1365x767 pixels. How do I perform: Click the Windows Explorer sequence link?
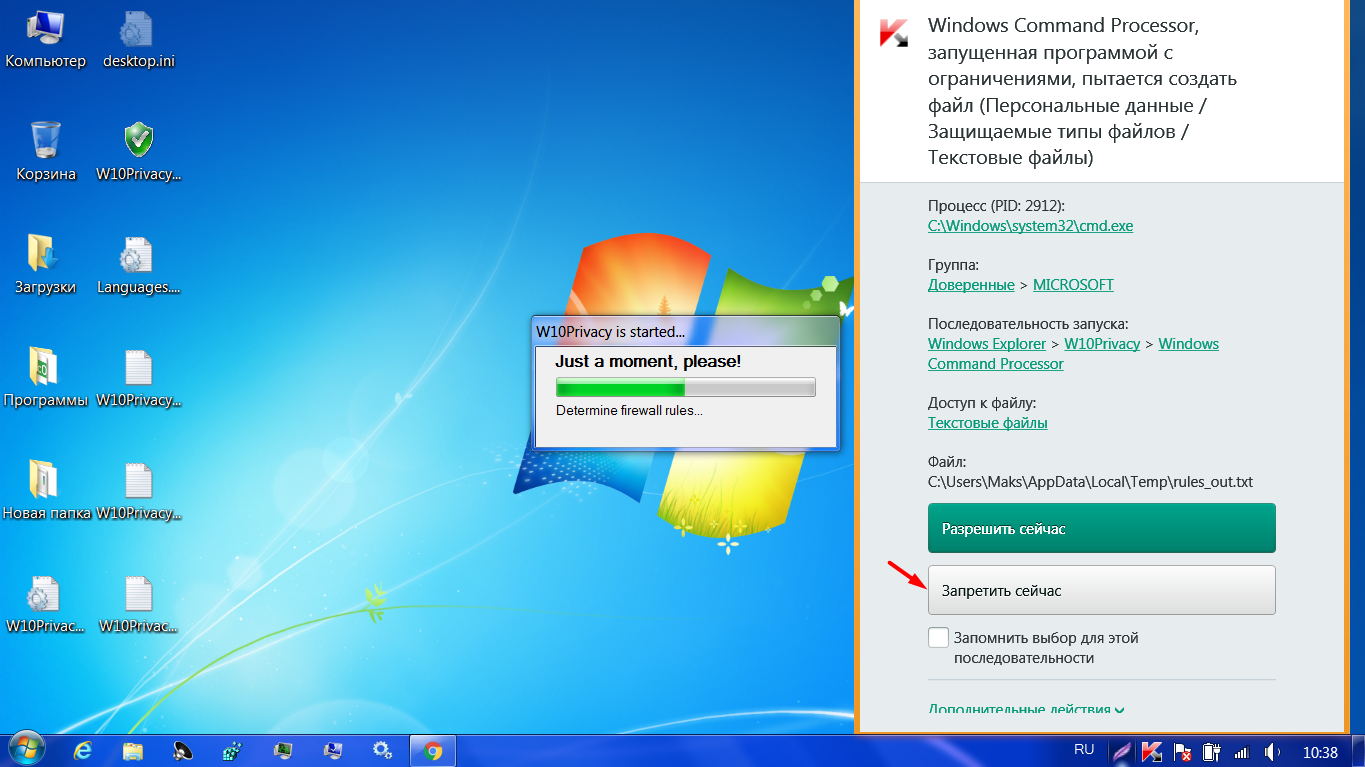pos(987,344)
